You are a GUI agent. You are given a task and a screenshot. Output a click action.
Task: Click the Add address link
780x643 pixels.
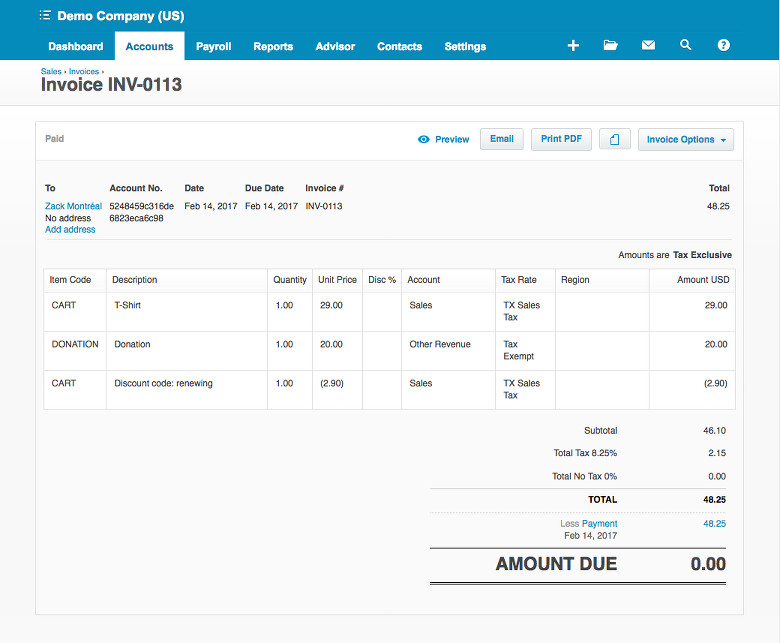coord(70,230)
